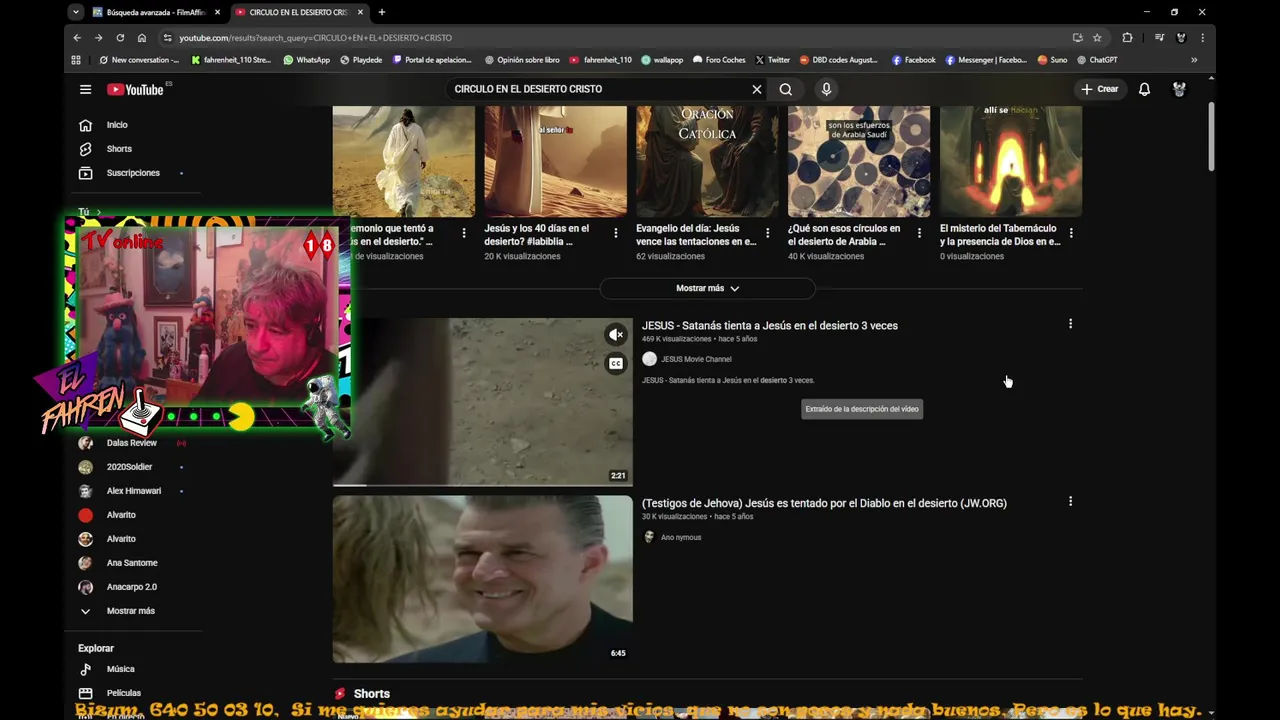Open the bookmarks apps grid icon
The height and width of the screenshot is (720, 1280).
[x=76, y=60]
